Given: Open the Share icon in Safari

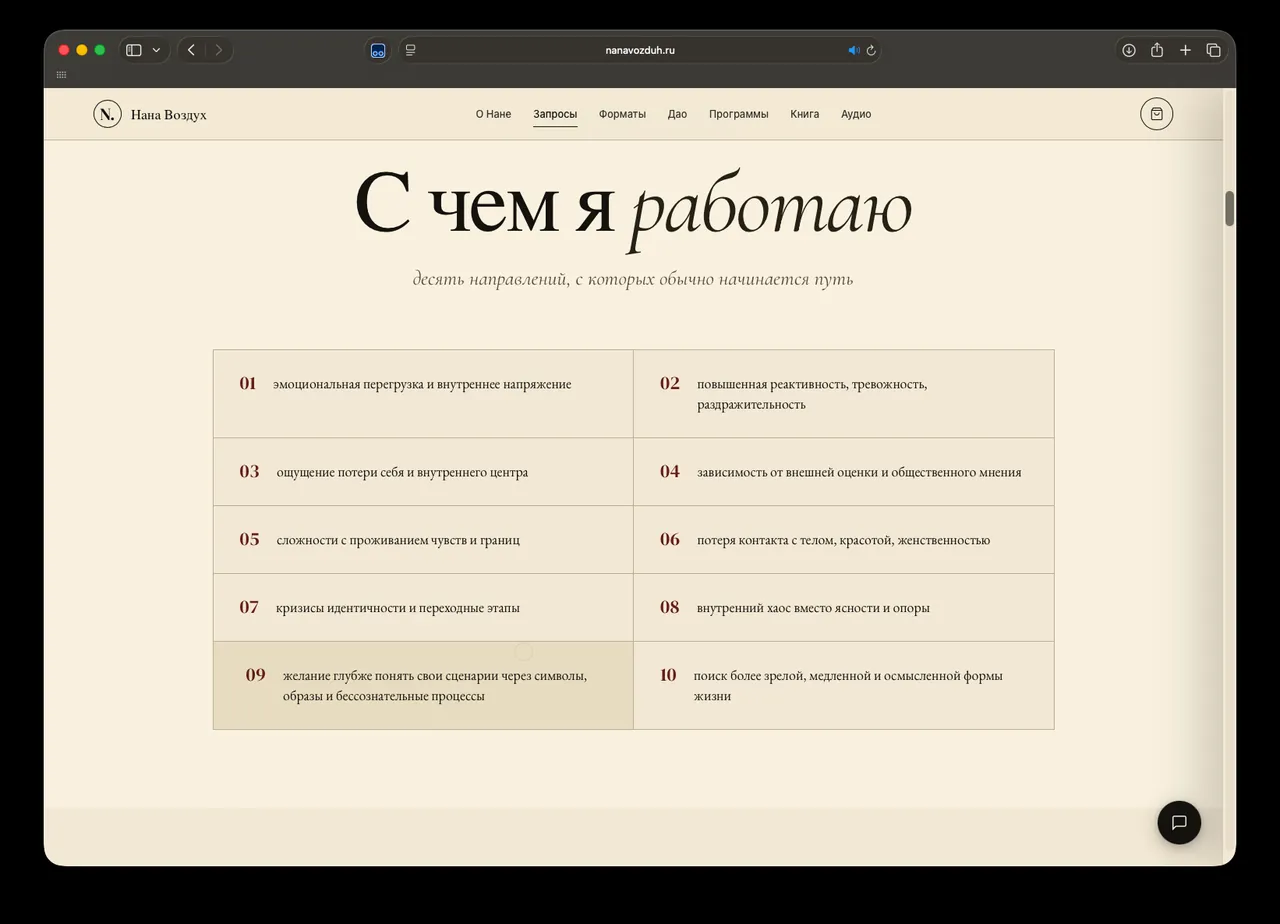Looking at the screenshot, I should pos(1157,50).
